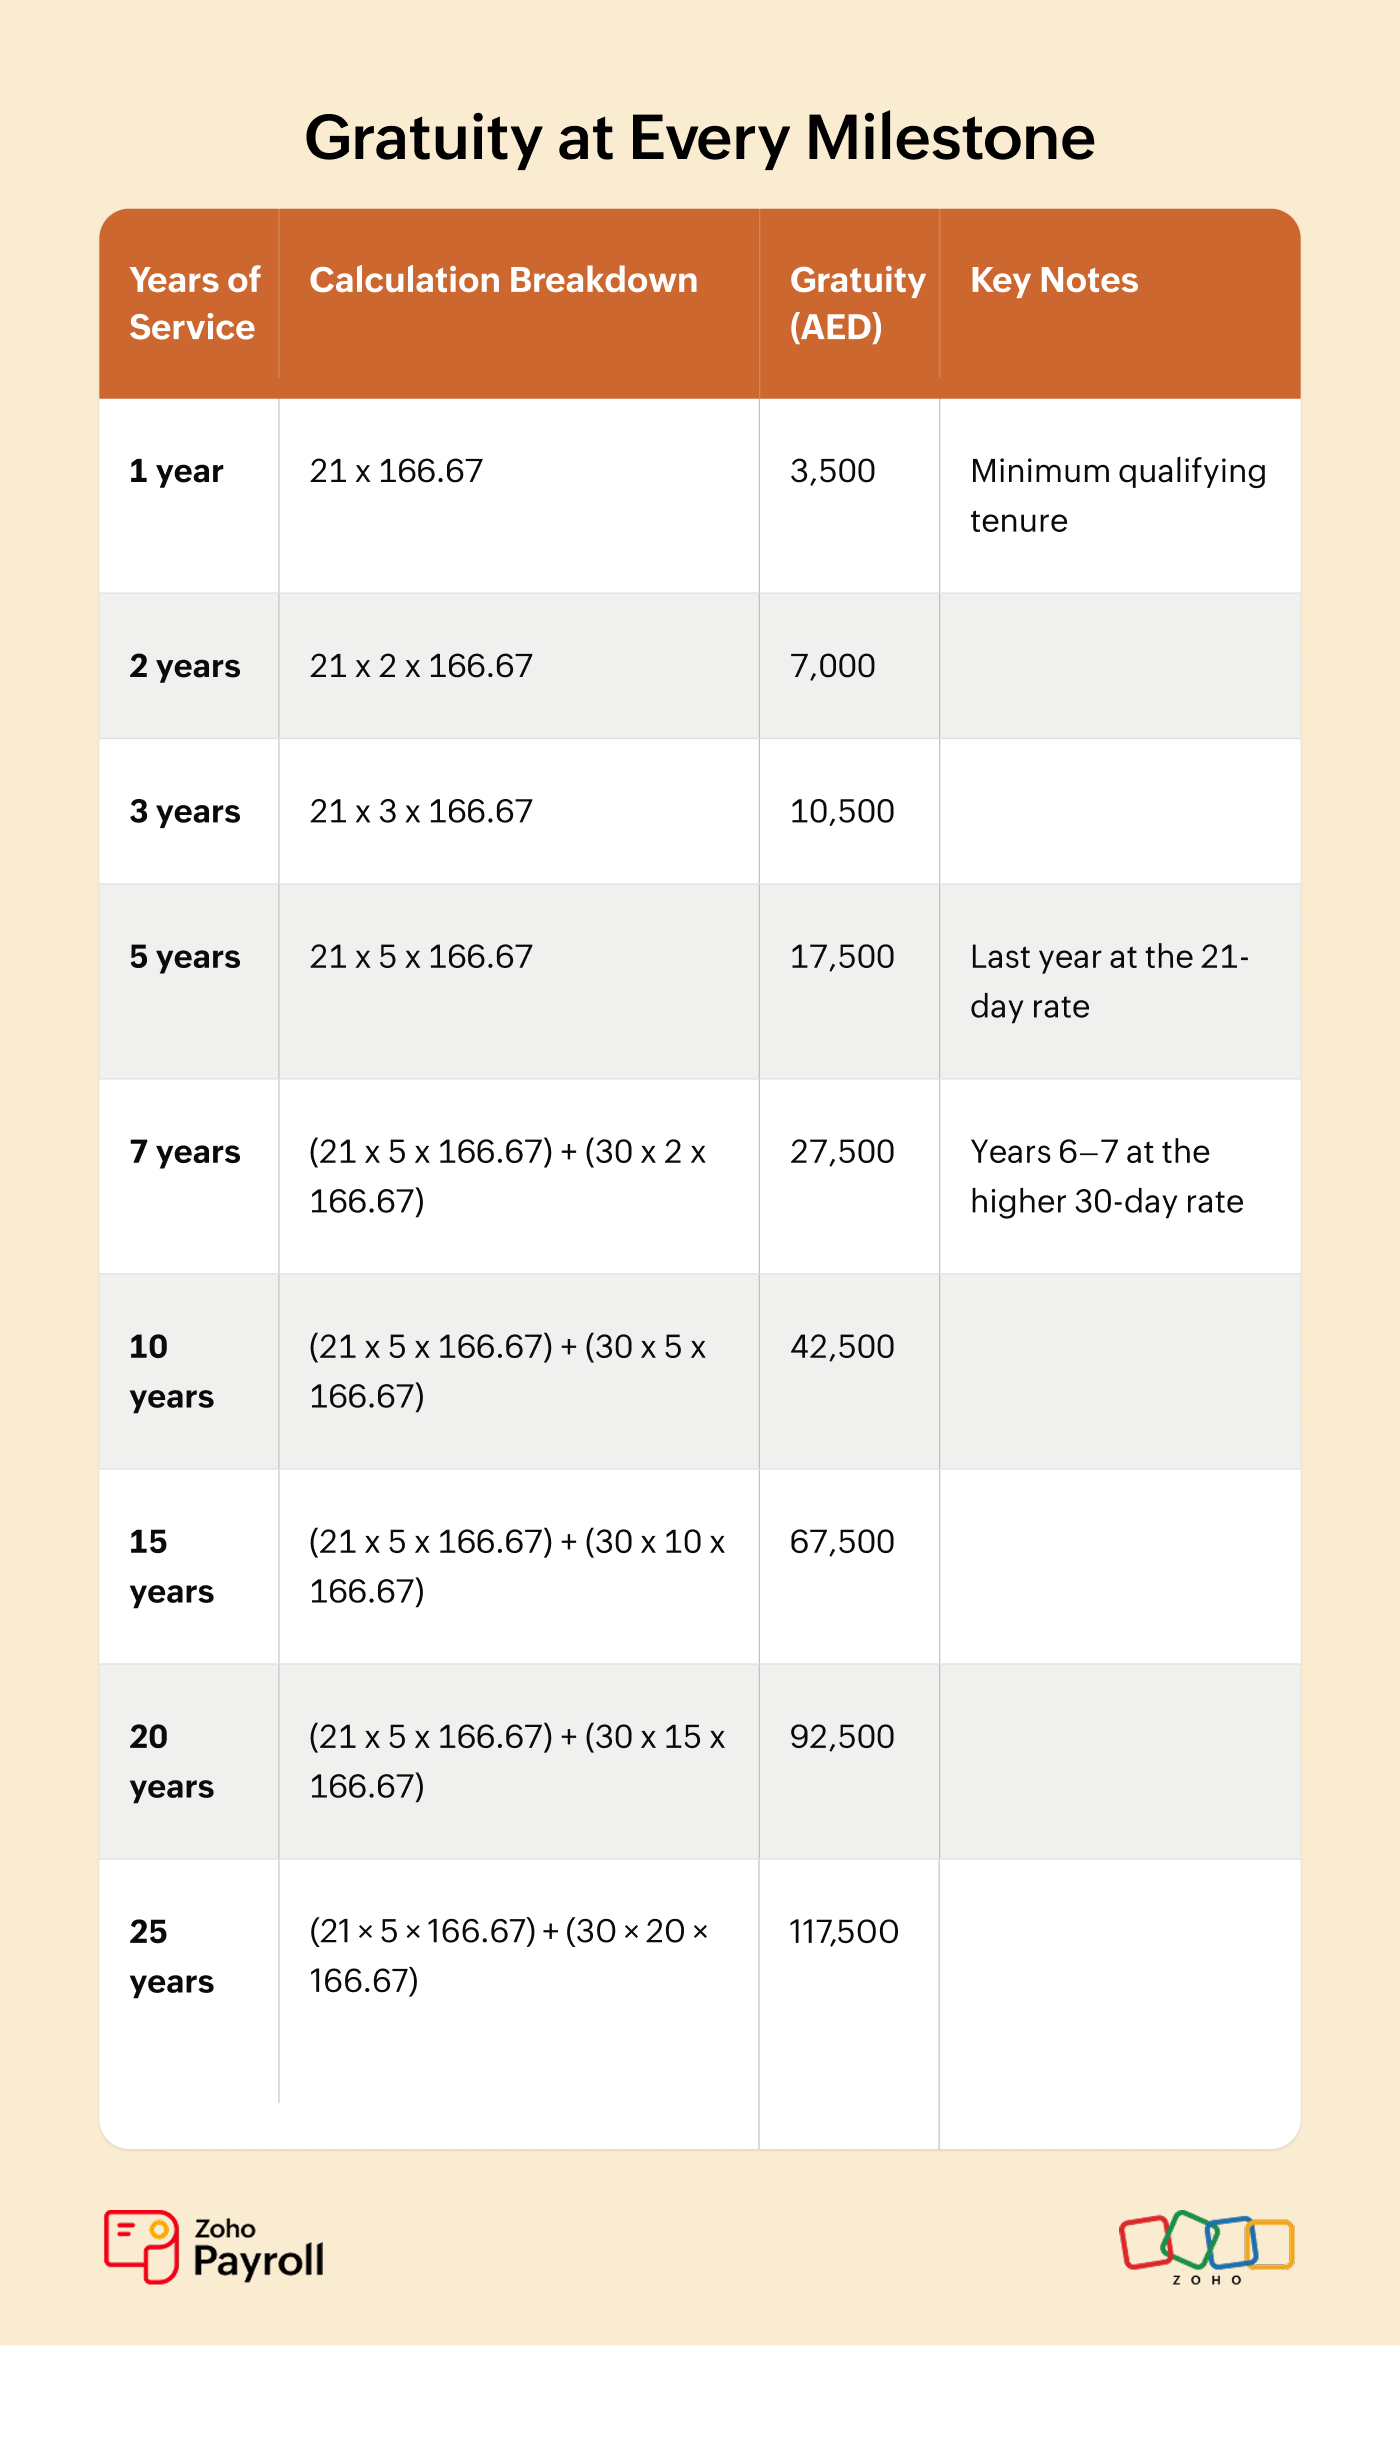Click the 'Calculation Breakdown' column header
The height and width of the screenshot is (2440, 1400).
503,280
